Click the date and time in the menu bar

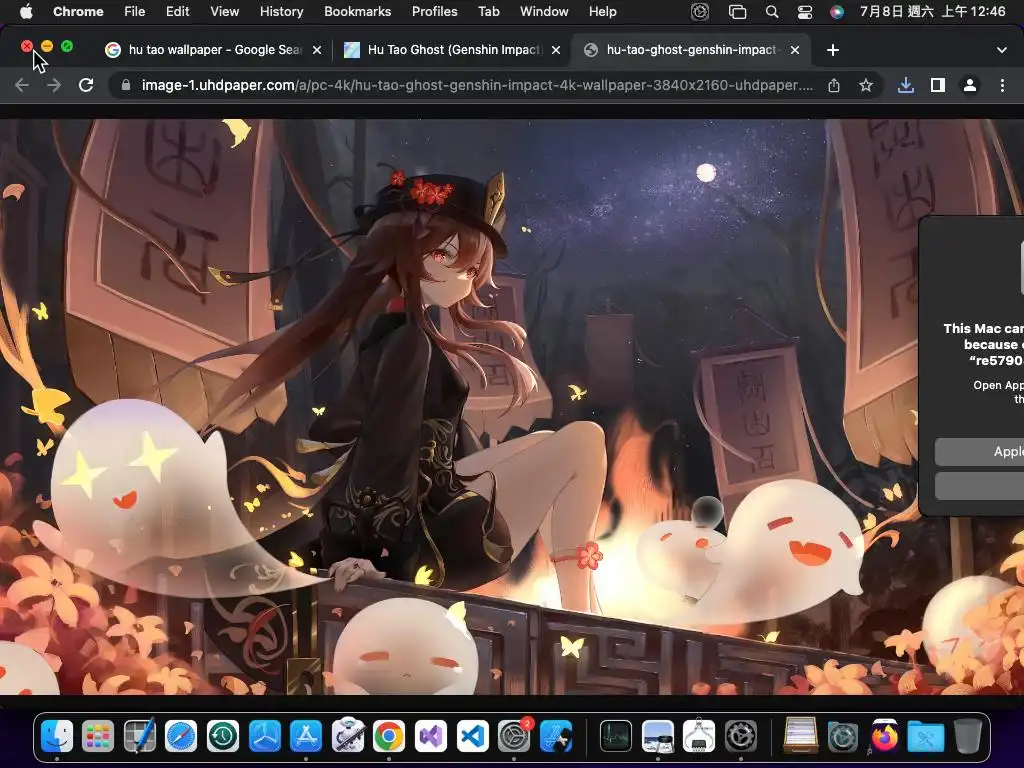coord(933,12)
